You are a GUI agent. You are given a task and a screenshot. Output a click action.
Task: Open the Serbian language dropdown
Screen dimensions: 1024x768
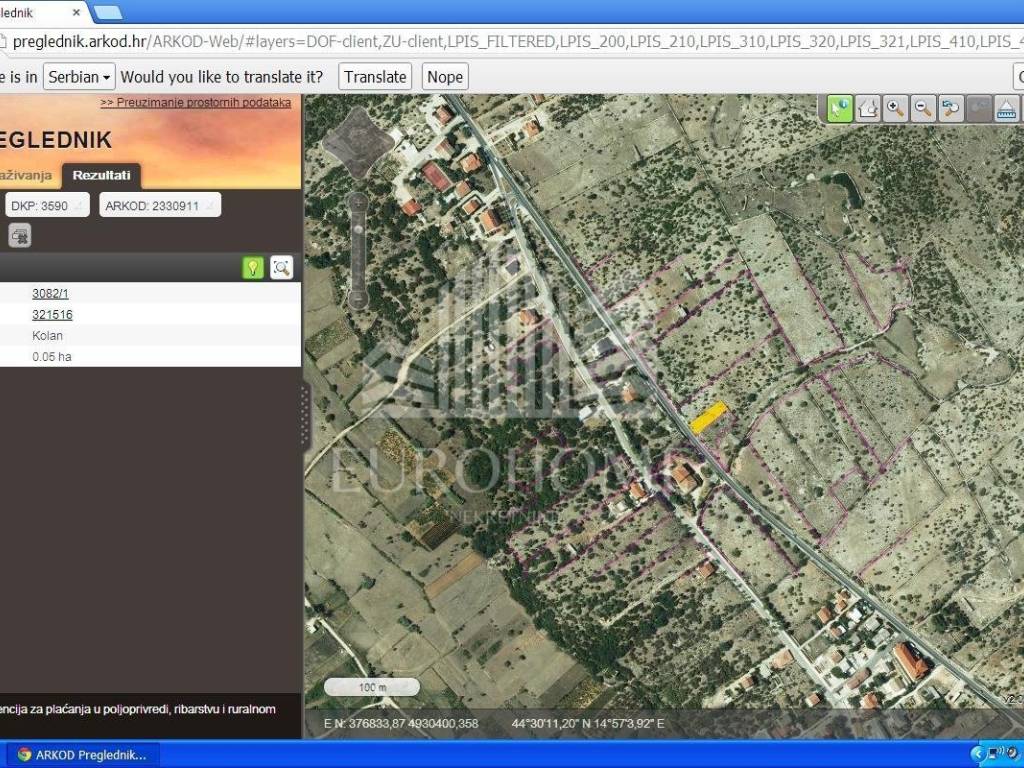pos(79,77)
